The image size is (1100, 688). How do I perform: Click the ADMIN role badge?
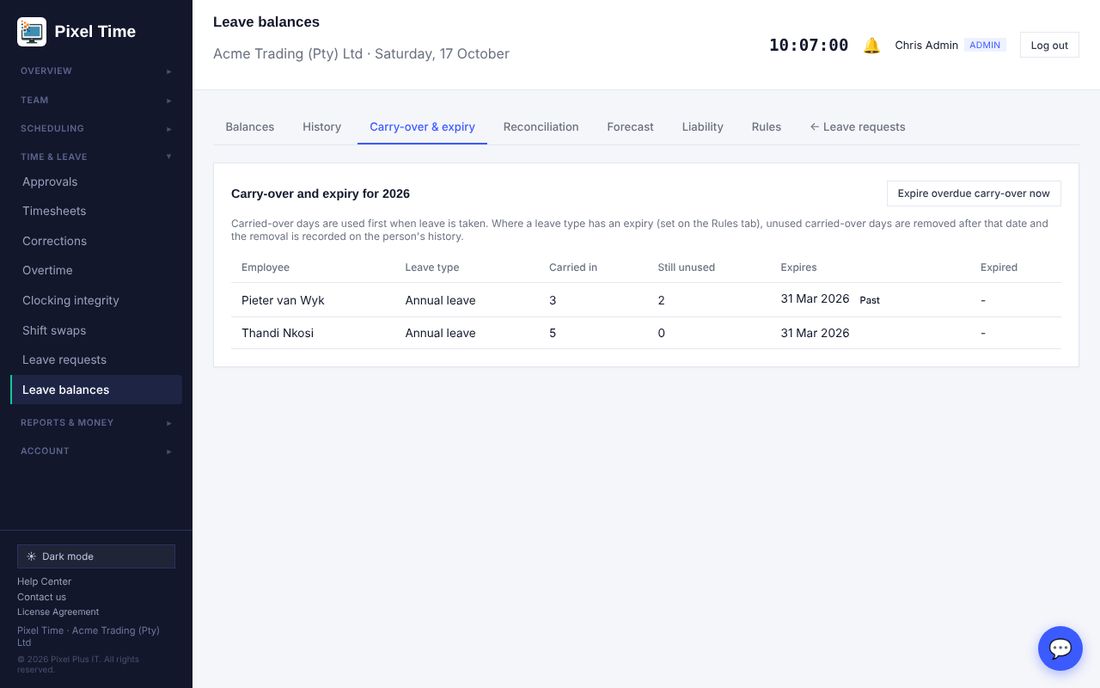[x=985, y=45]
